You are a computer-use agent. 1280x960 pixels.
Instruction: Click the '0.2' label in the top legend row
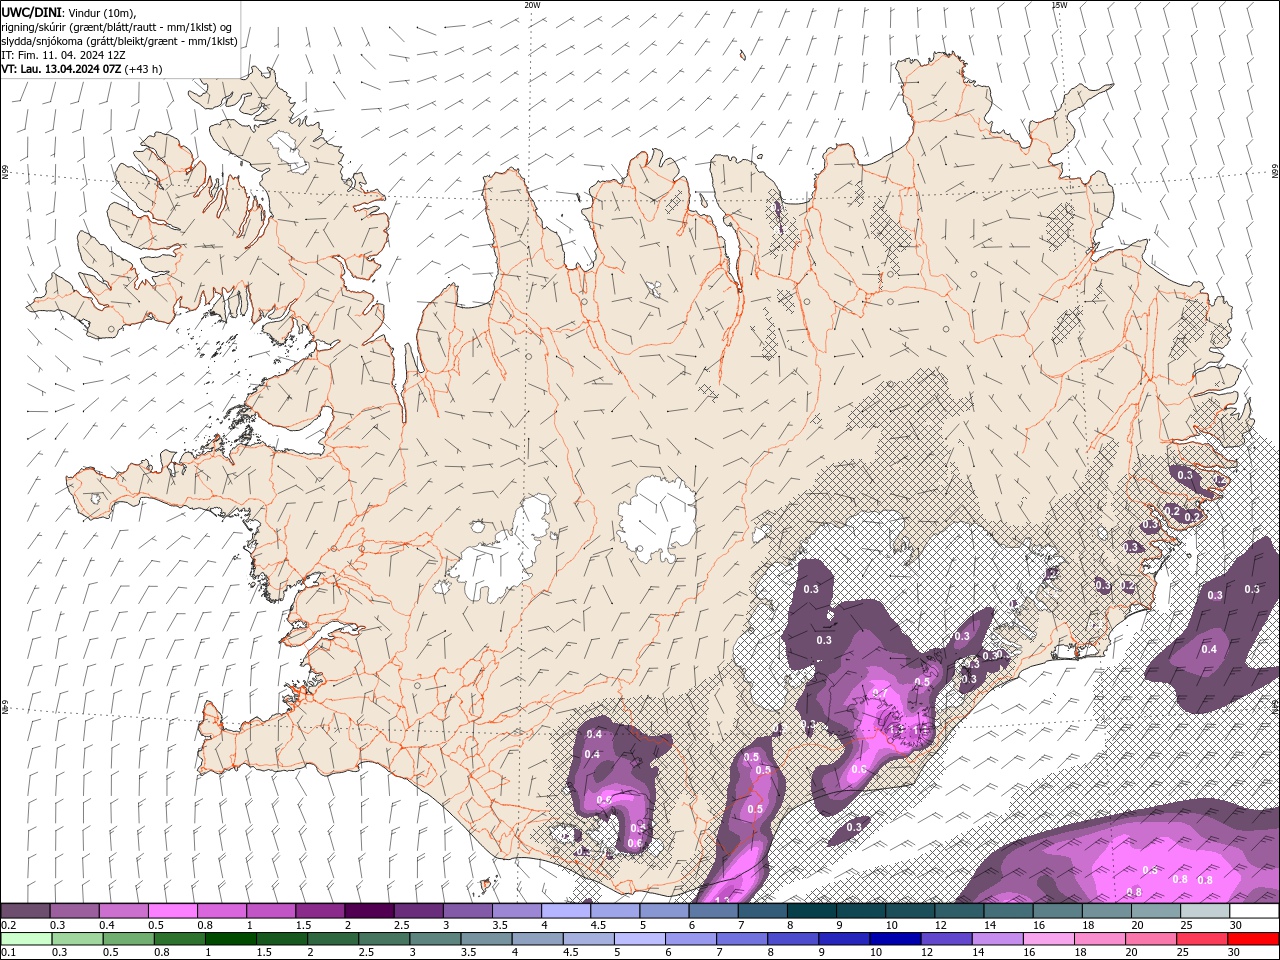(7, 925)
